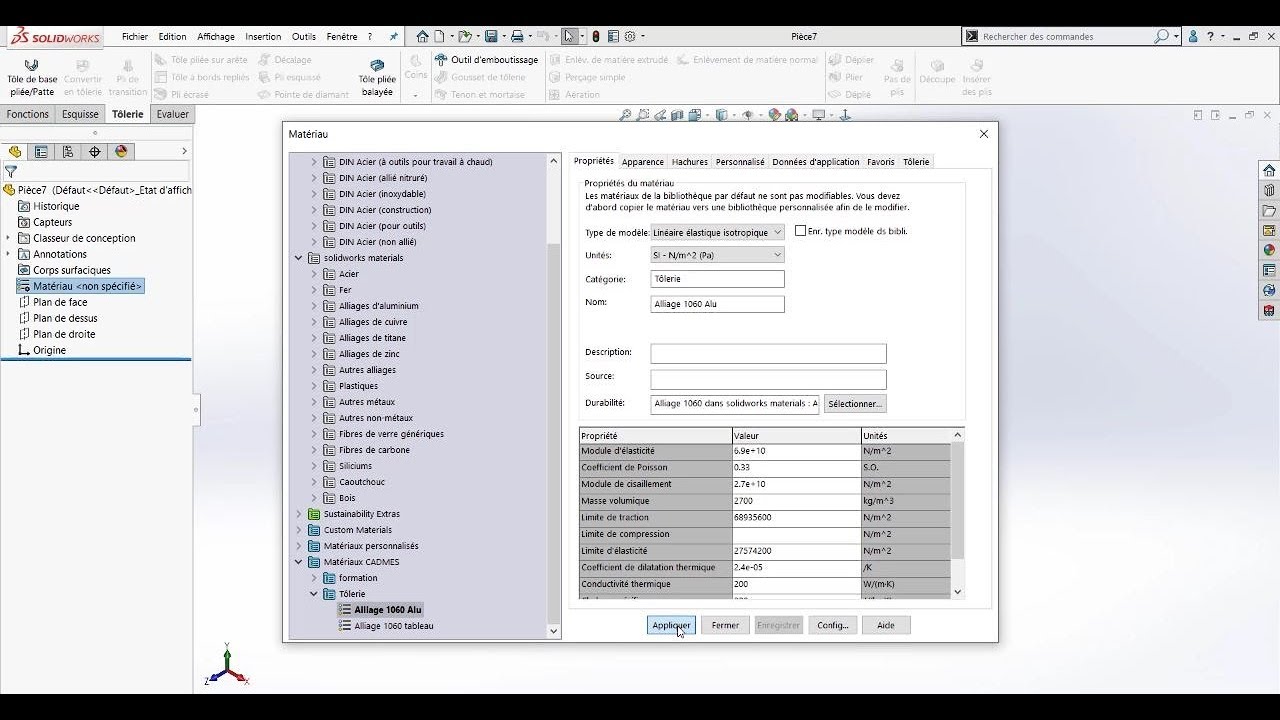Expand the Sustainability Extras library
1280x720 pixels.
(298, 514)
